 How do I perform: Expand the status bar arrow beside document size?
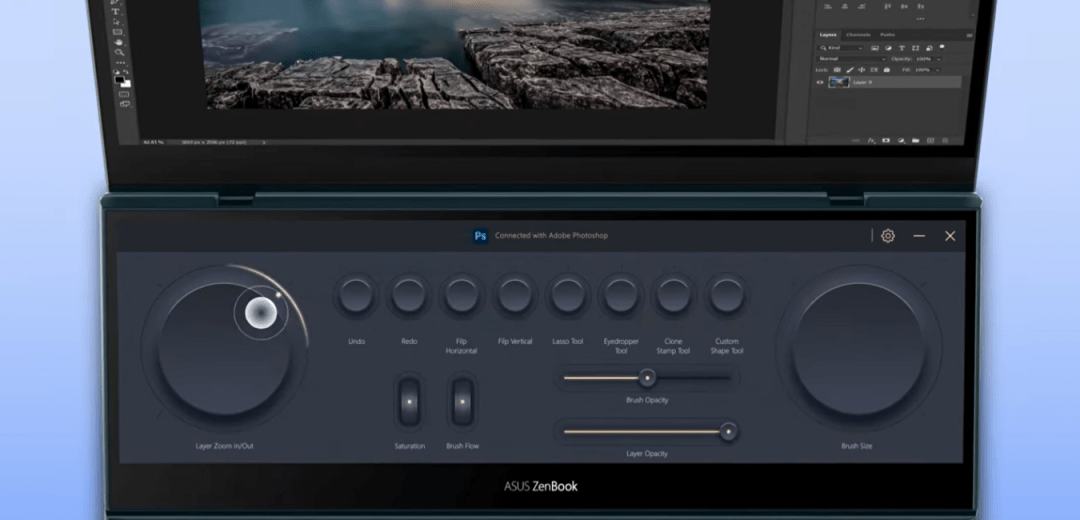pos(264,142)
